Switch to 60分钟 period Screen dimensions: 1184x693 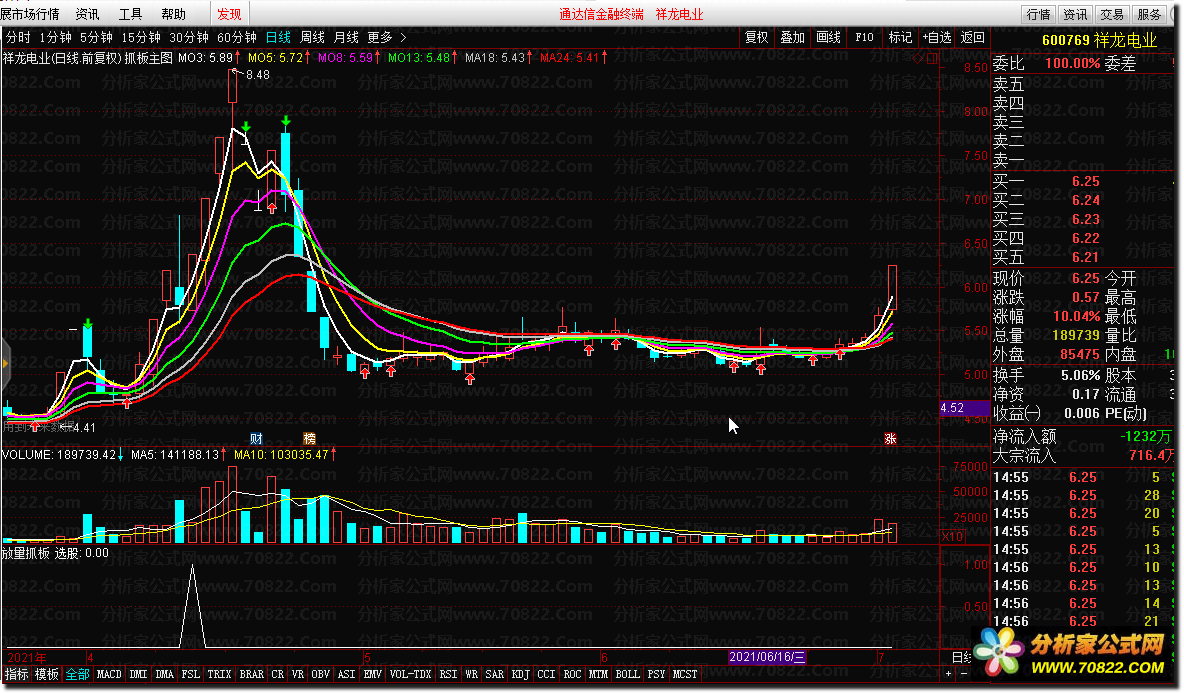[236, 37]
